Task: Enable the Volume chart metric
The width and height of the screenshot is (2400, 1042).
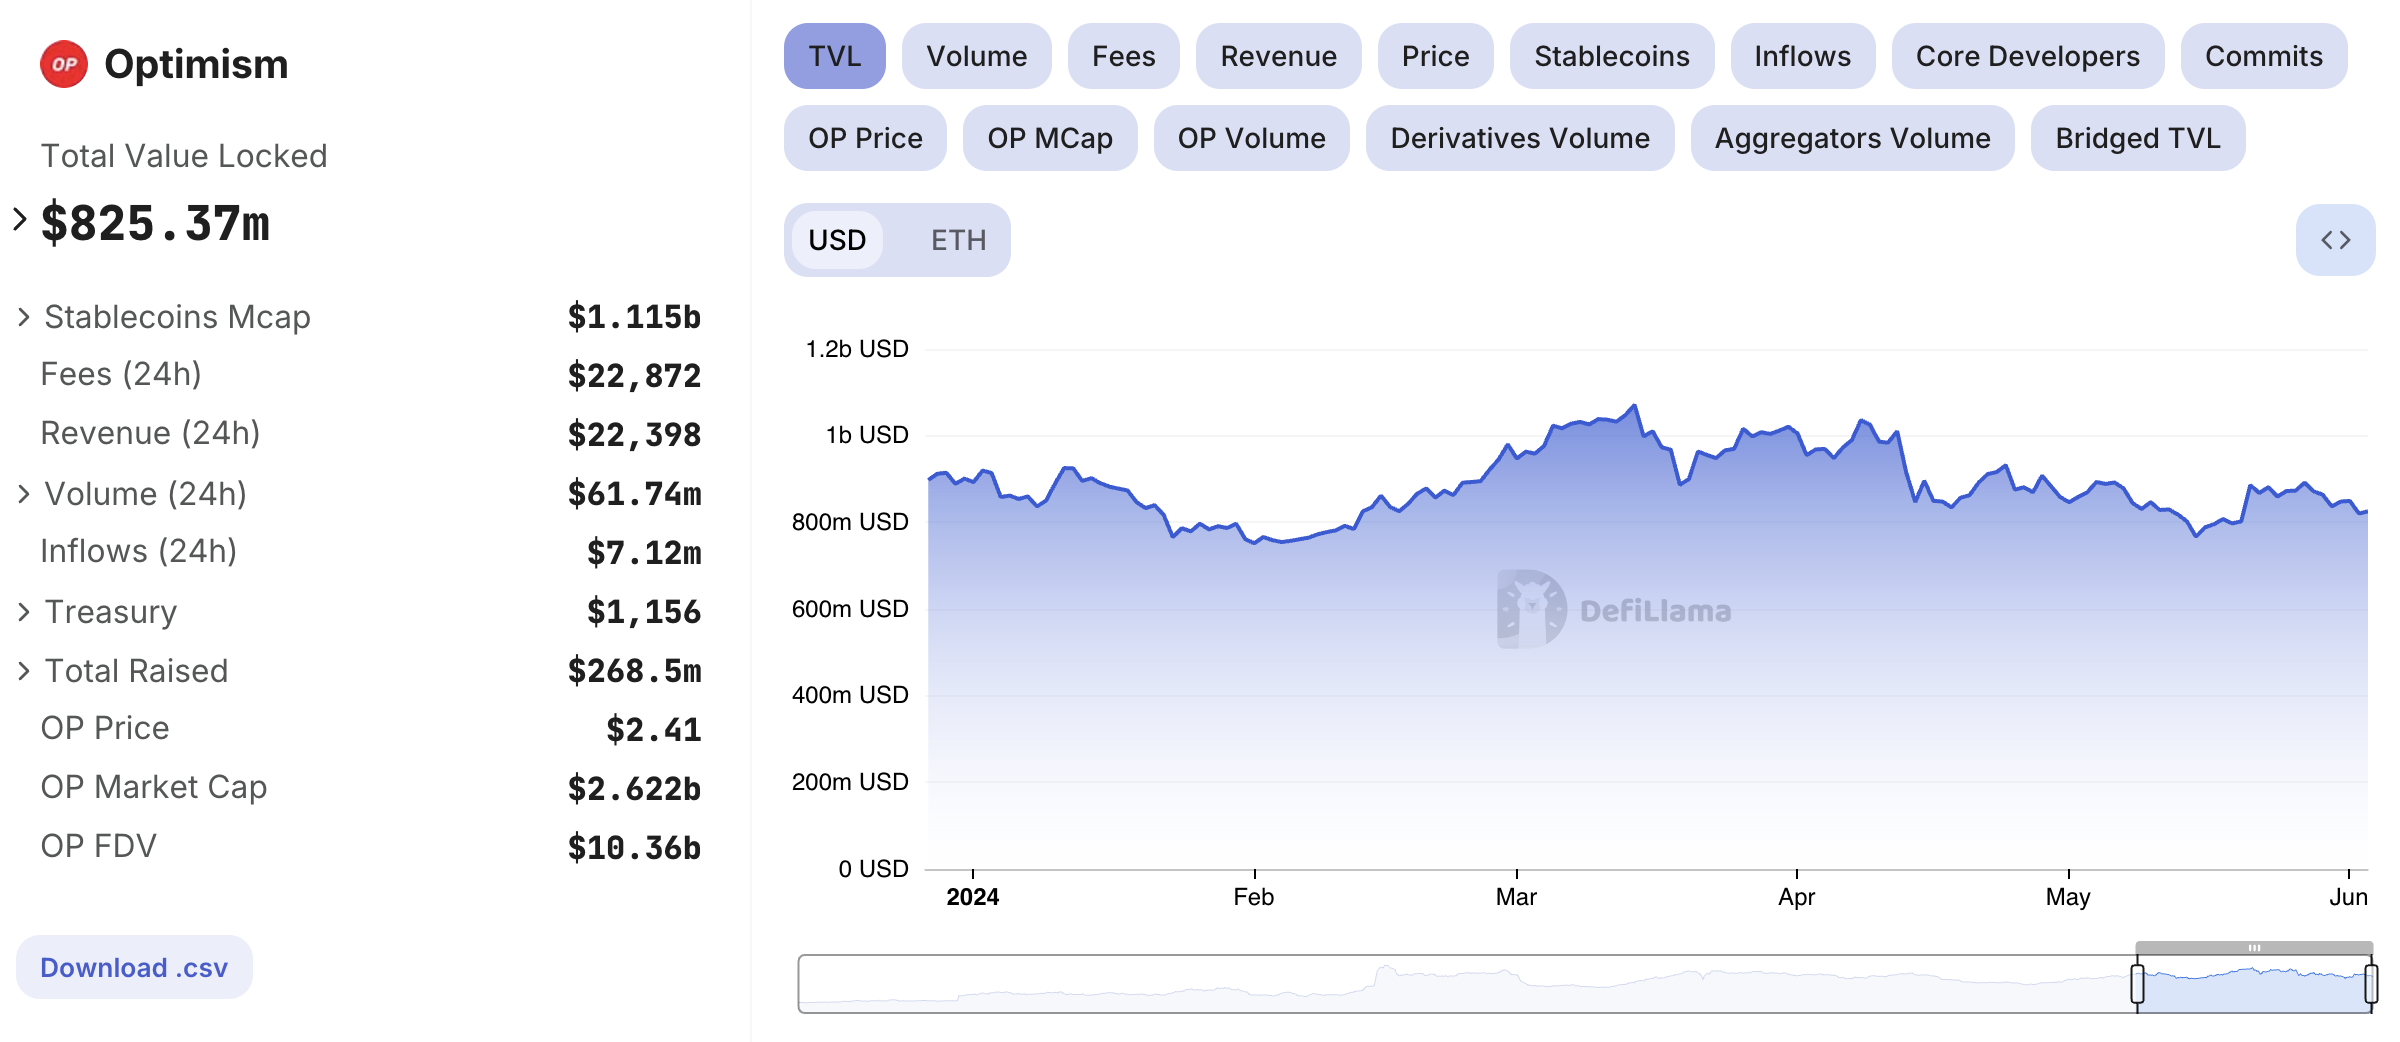Action: [976, 56]
